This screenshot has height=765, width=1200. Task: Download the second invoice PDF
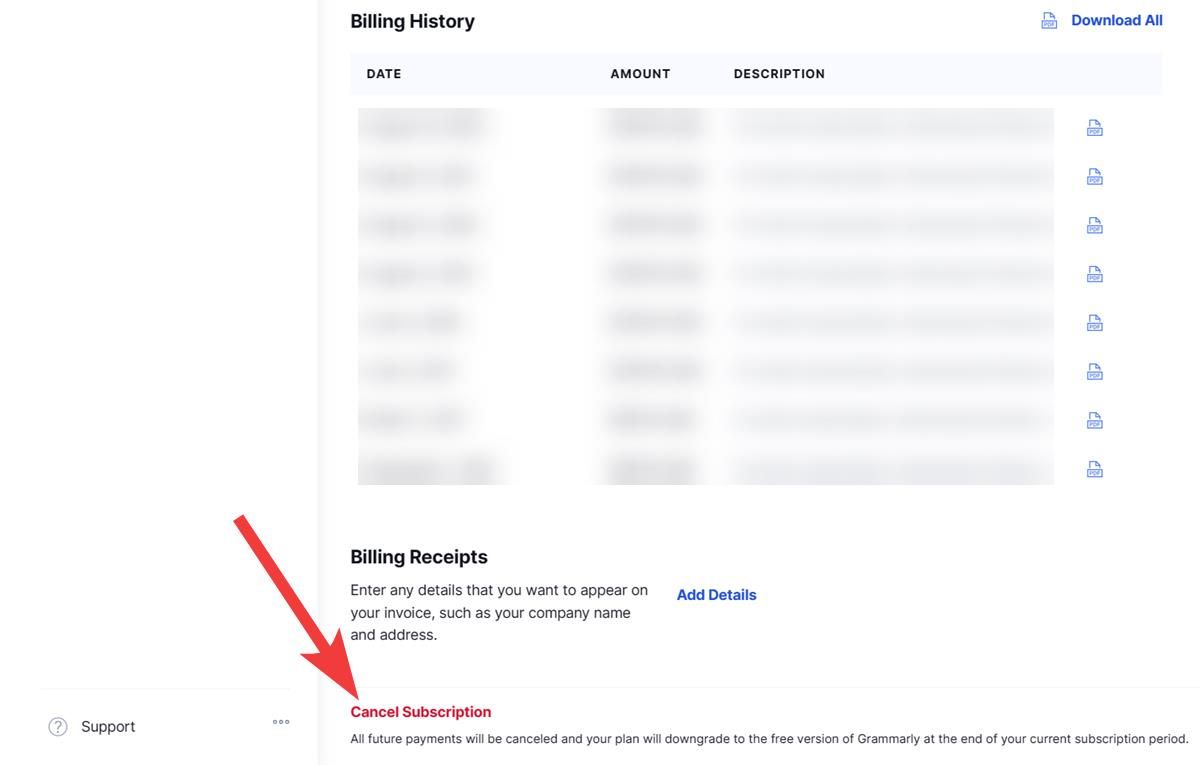pyautogui.click(x=1094, y=176)
